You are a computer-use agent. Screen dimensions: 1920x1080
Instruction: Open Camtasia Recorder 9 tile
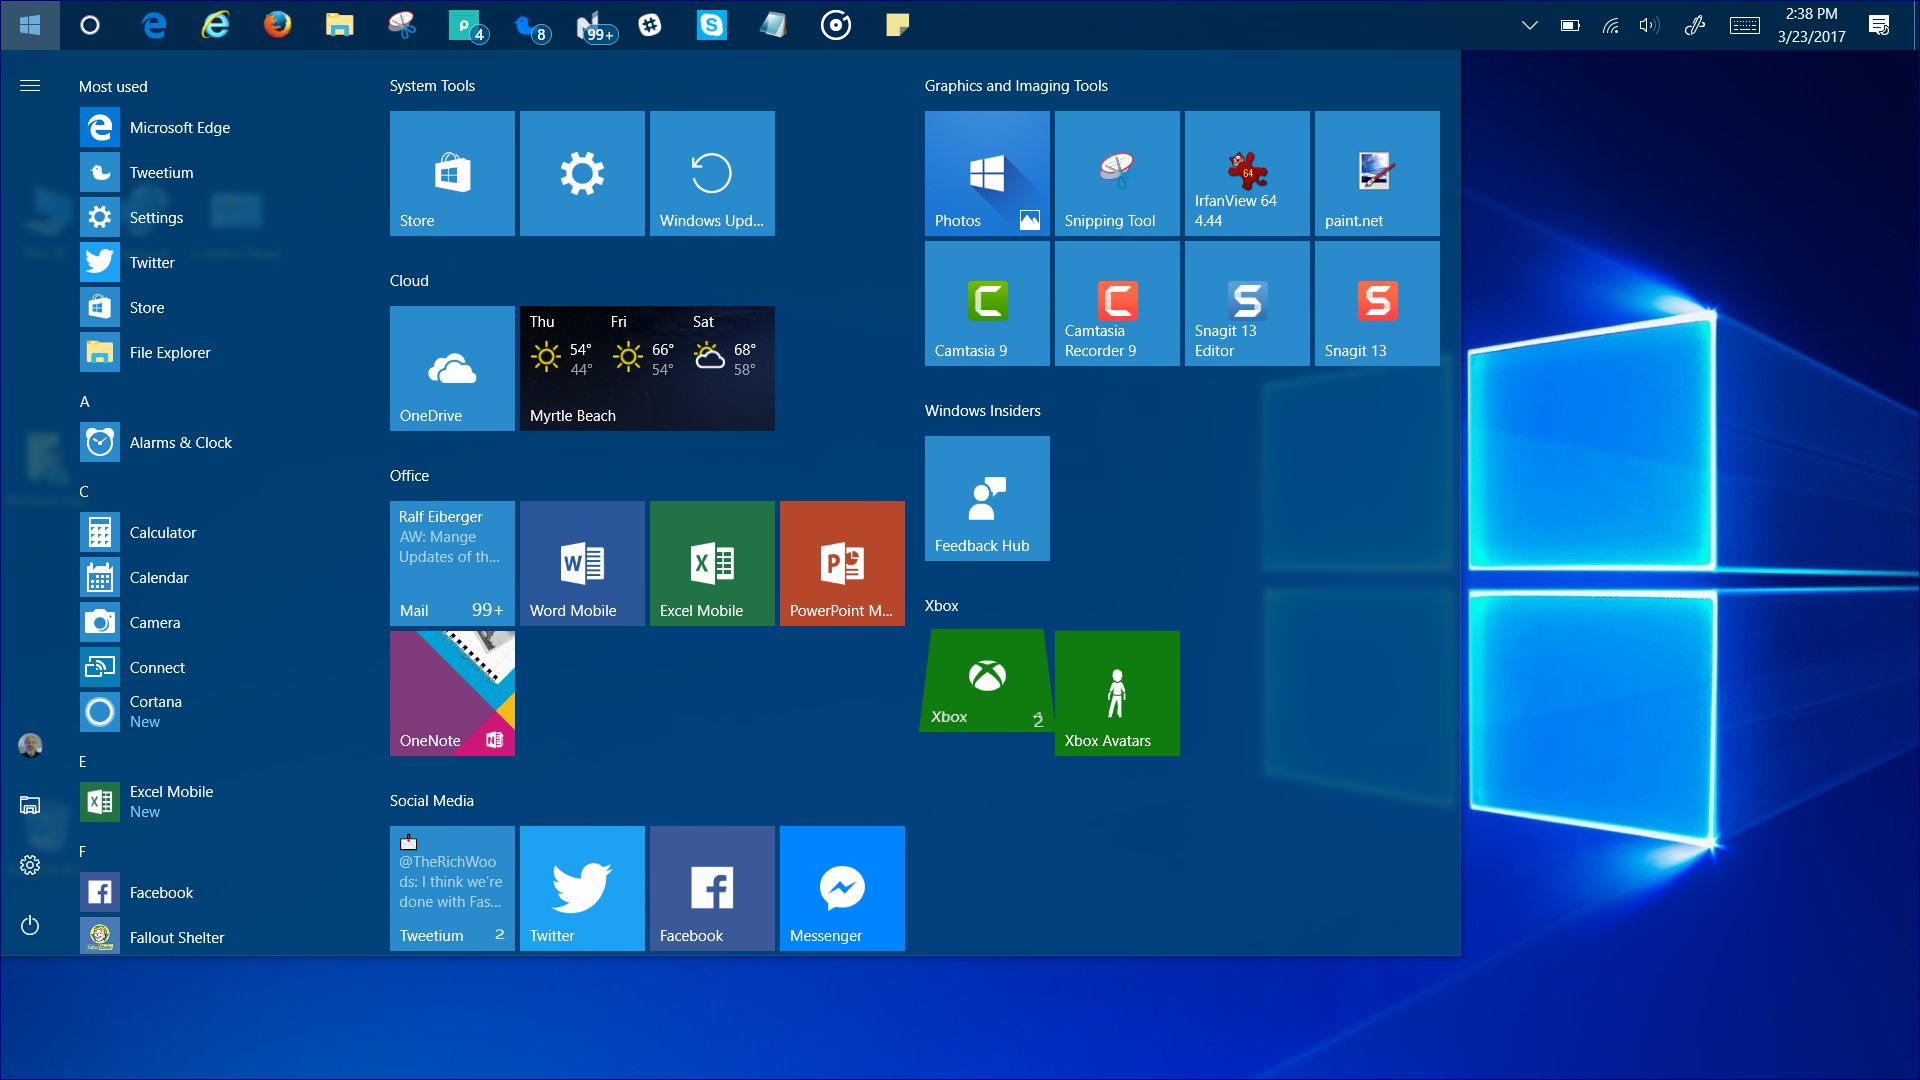coord(1116,303)
